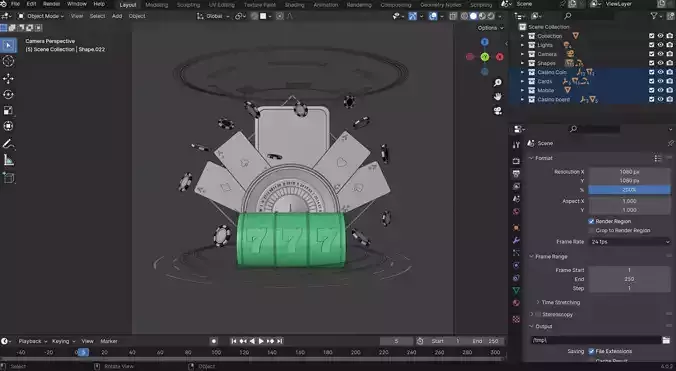Select the Measure tool
This screenshot has height=371, width=676.
[x=8, y=160]
